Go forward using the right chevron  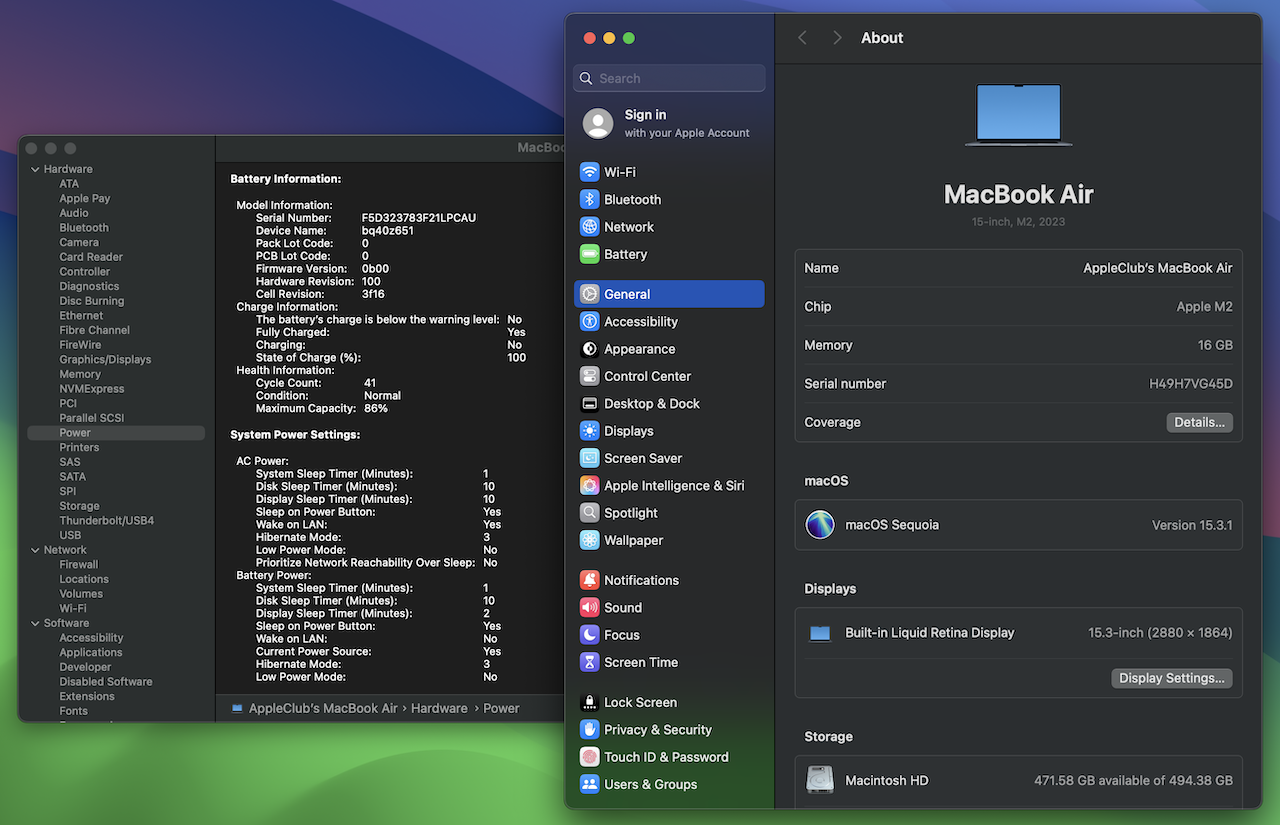(837, 38)
